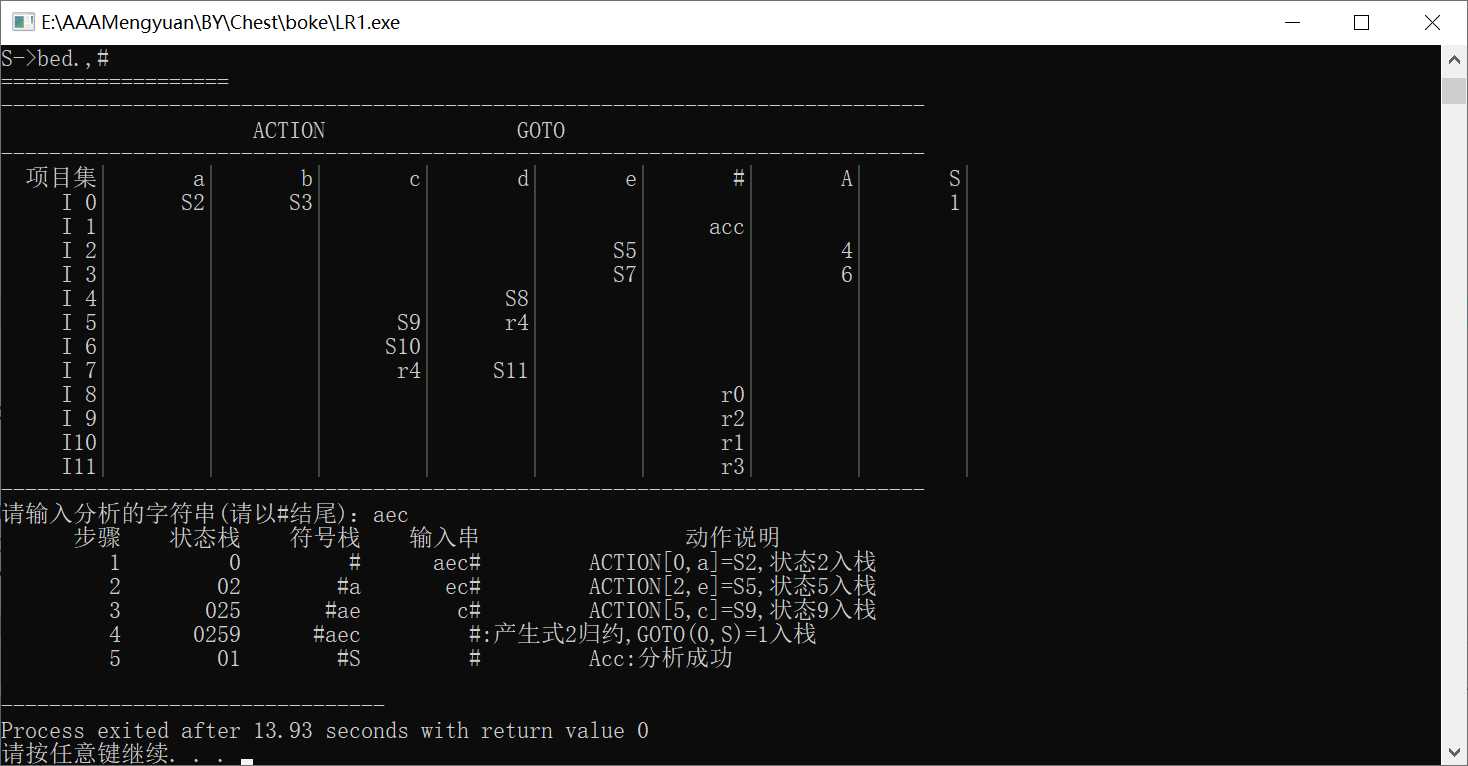Image resolution: width=1468 pixels, height=766 pixels.
Task: Click the S2 cell in row I 0
Action: tap(192, 203)
